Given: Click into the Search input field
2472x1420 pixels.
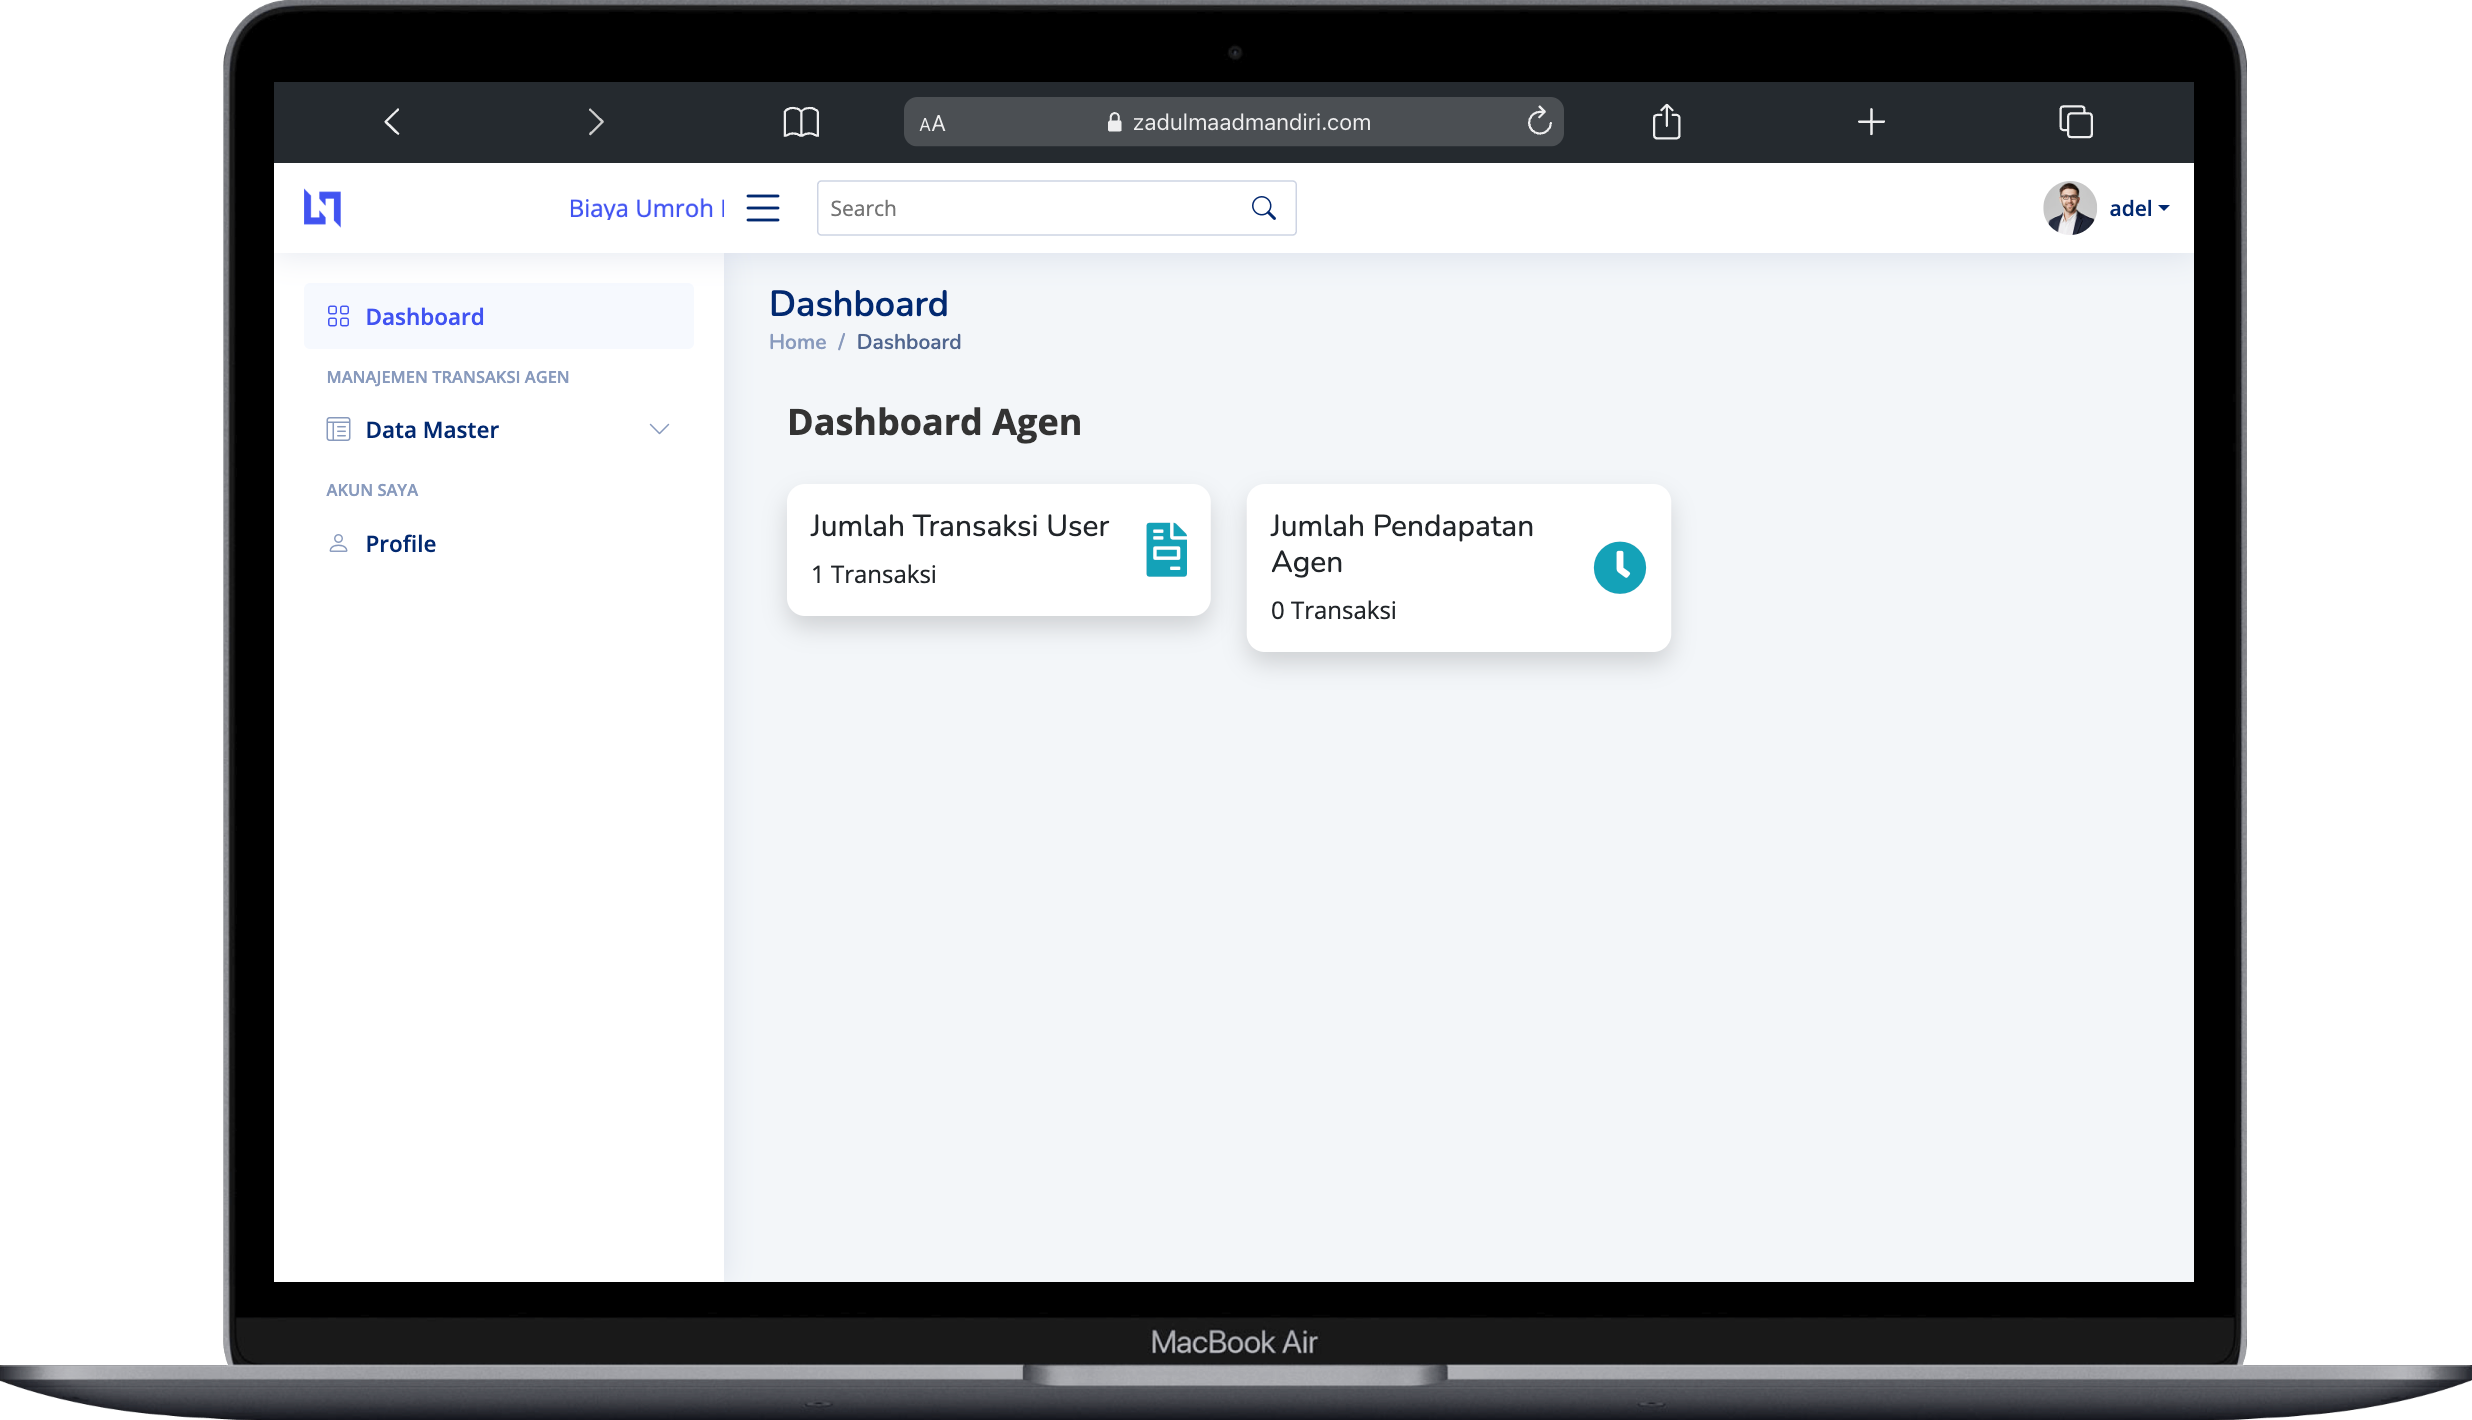Looking at the screenshot, I should click(x=1030, y=208).
